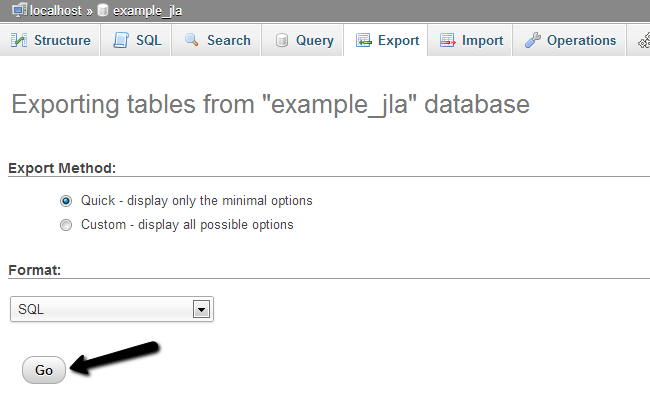Click the format dropdown arrow button
The height and width of the screenshot is (396, 650).
[201, 309]
